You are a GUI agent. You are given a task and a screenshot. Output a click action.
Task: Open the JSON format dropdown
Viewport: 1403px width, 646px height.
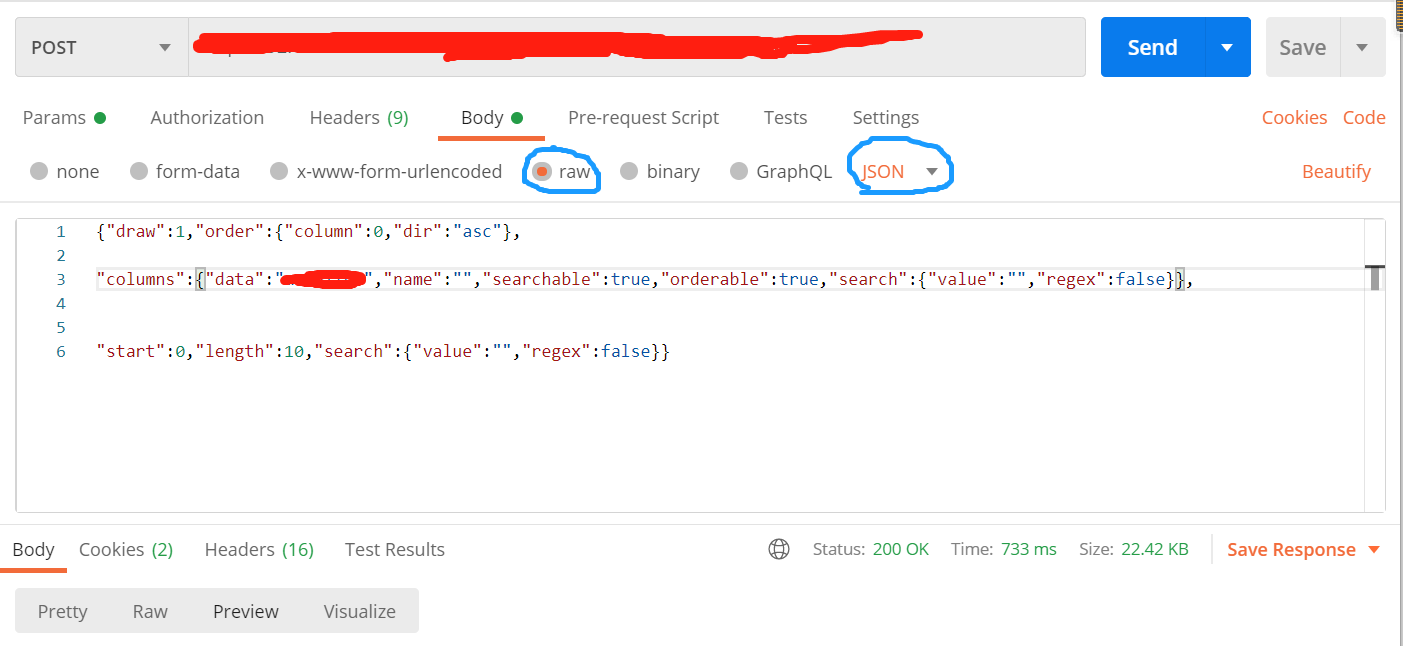point(900,172)
